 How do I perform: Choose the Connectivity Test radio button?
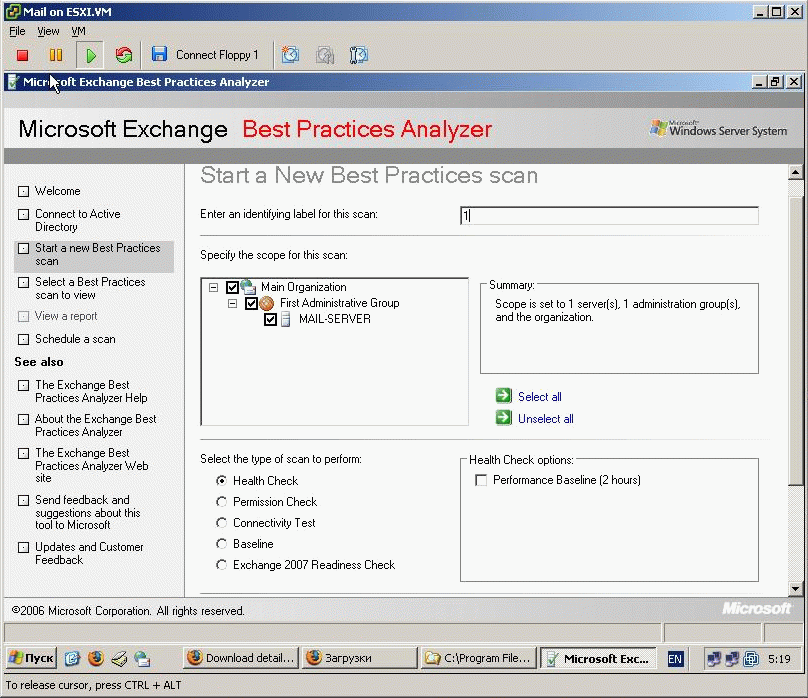pyautogui.click(x=222, y=523)
